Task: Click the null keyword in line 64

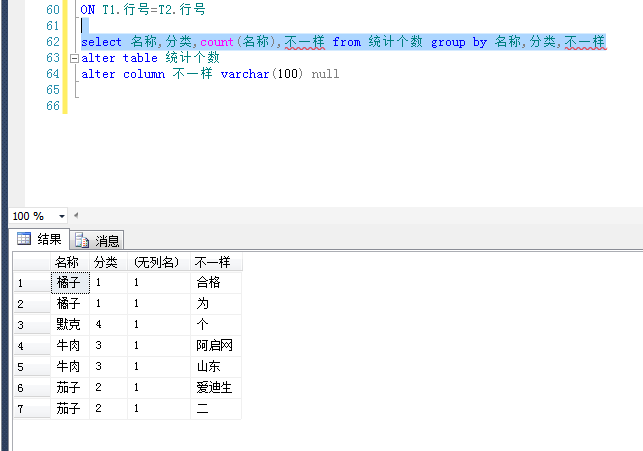Action: 325,74
